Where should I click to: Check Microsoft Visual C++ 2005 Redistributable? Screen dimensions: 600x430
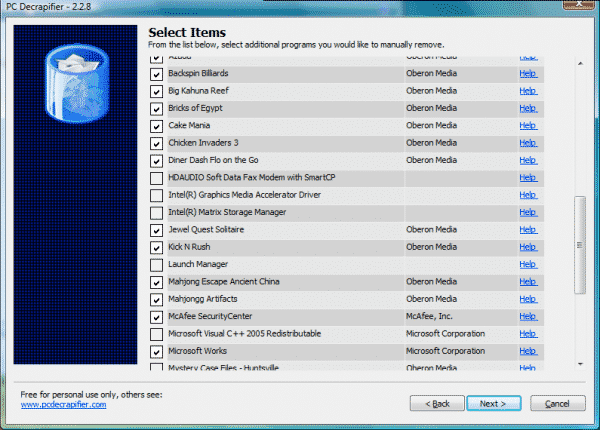point(156,334)
